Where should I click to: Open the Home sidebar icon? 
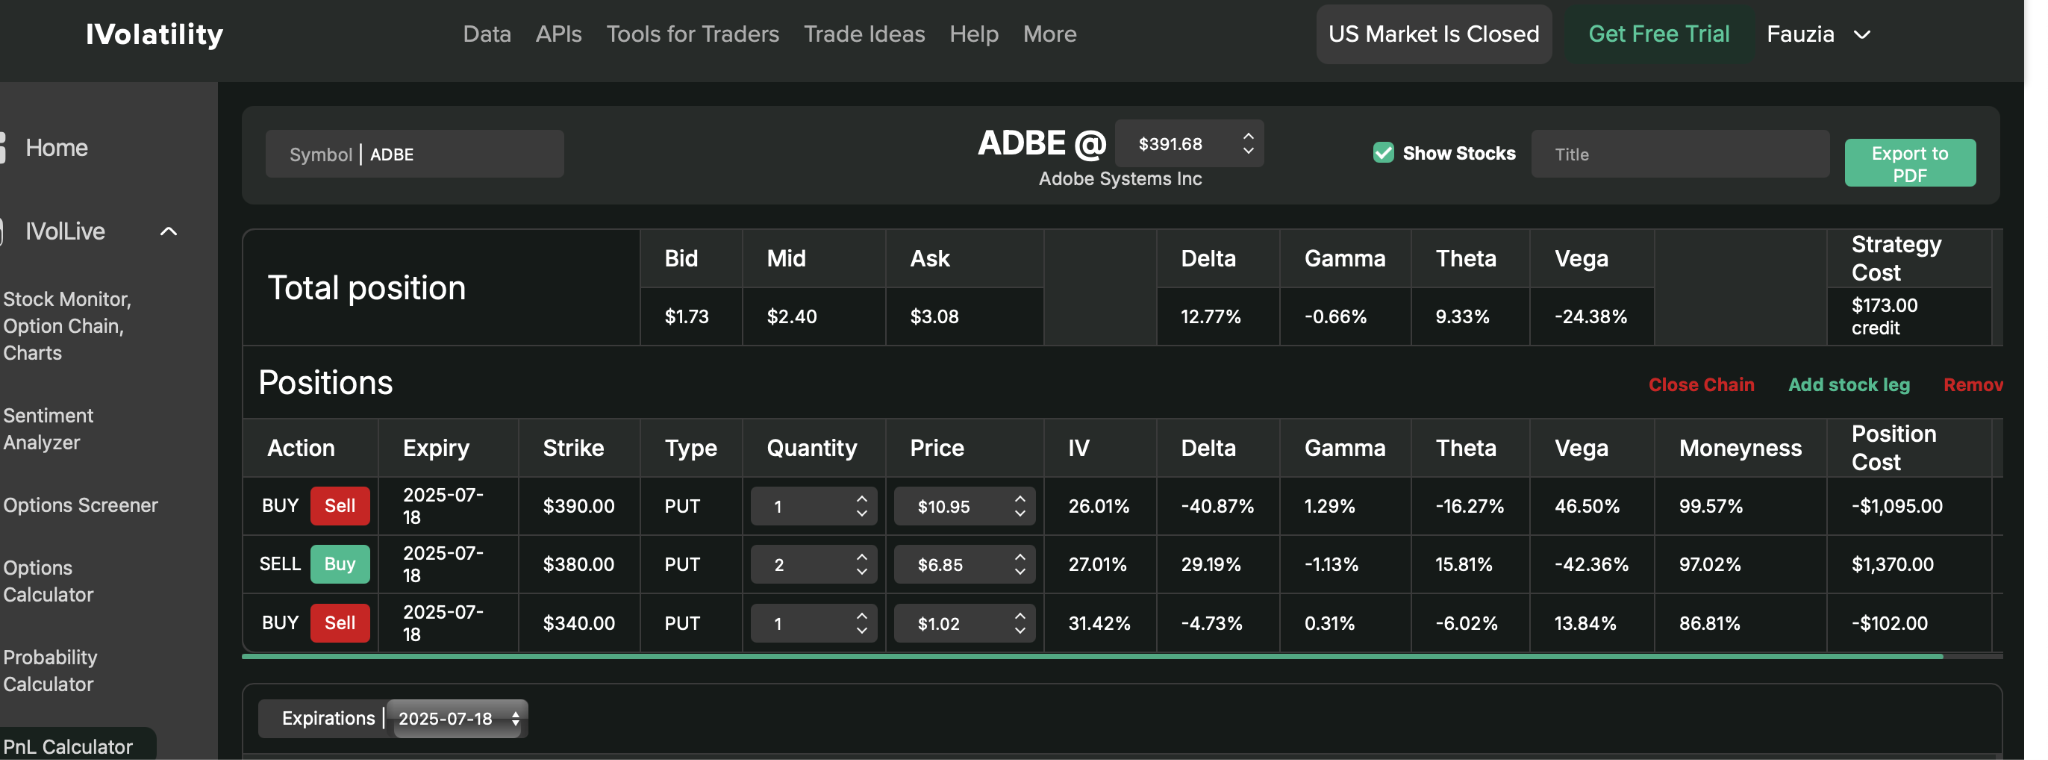click(x=3, y=148)
